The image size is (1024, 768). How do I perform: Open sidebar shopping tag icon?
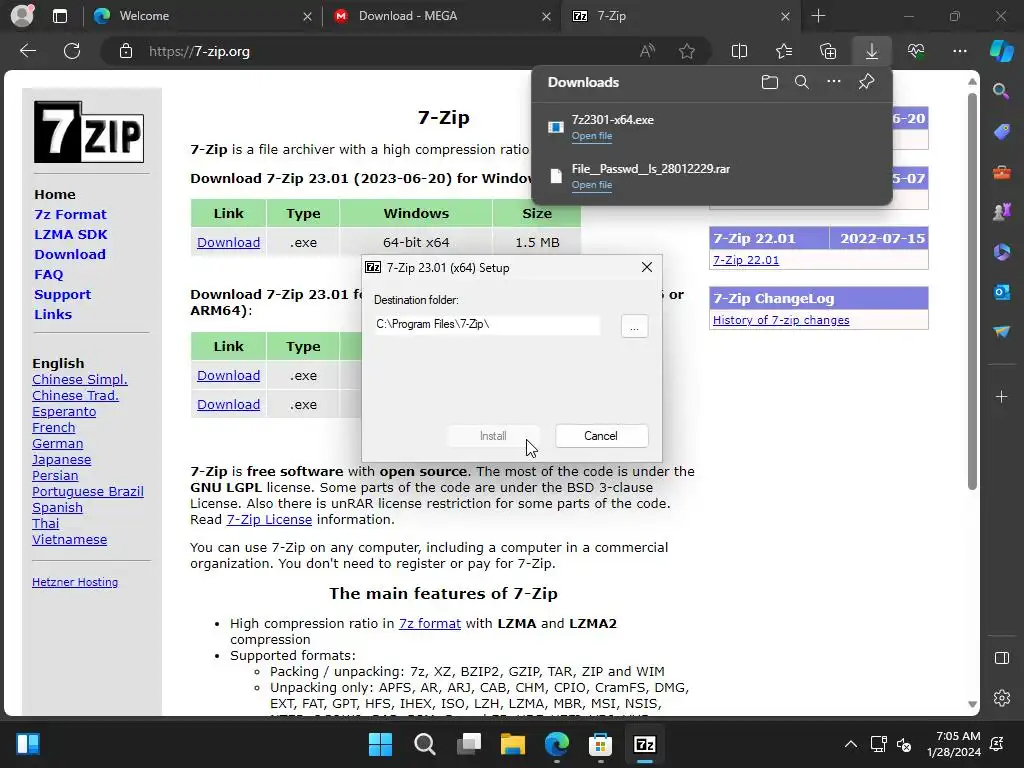tap(1001, 132)
